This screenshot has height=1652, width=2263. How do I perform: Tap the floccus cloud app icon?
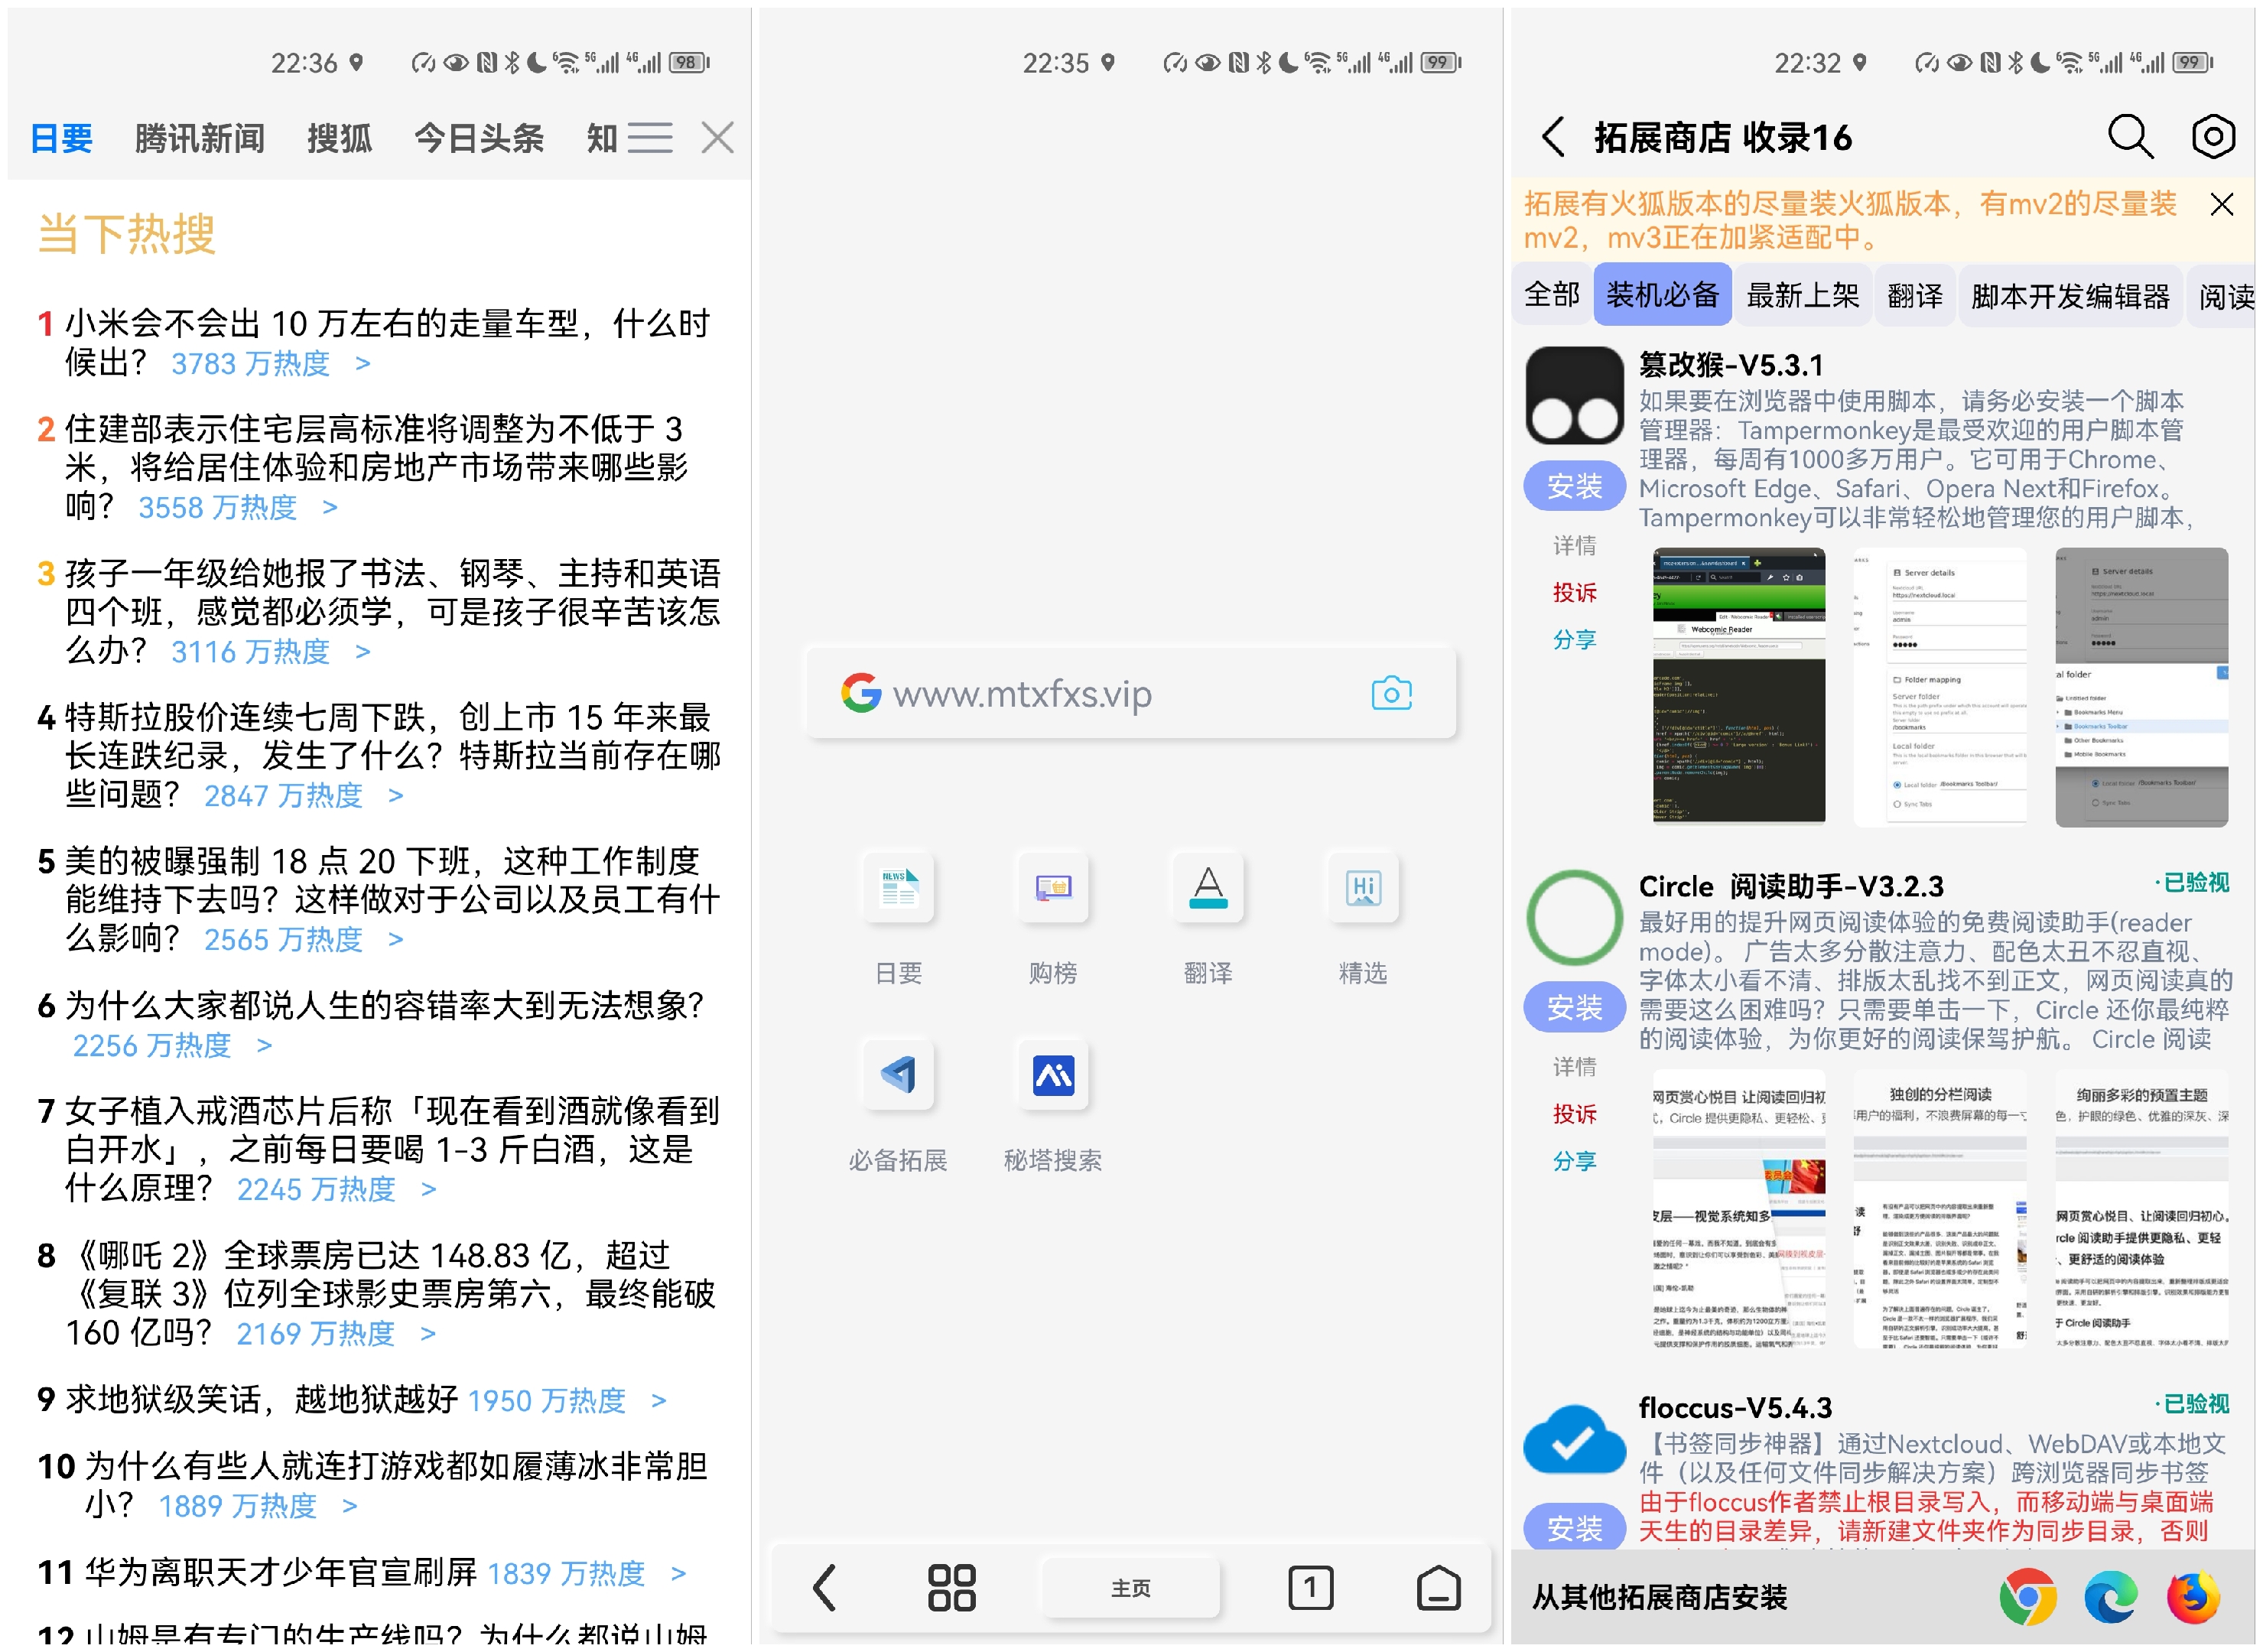coord(1574,1440)
